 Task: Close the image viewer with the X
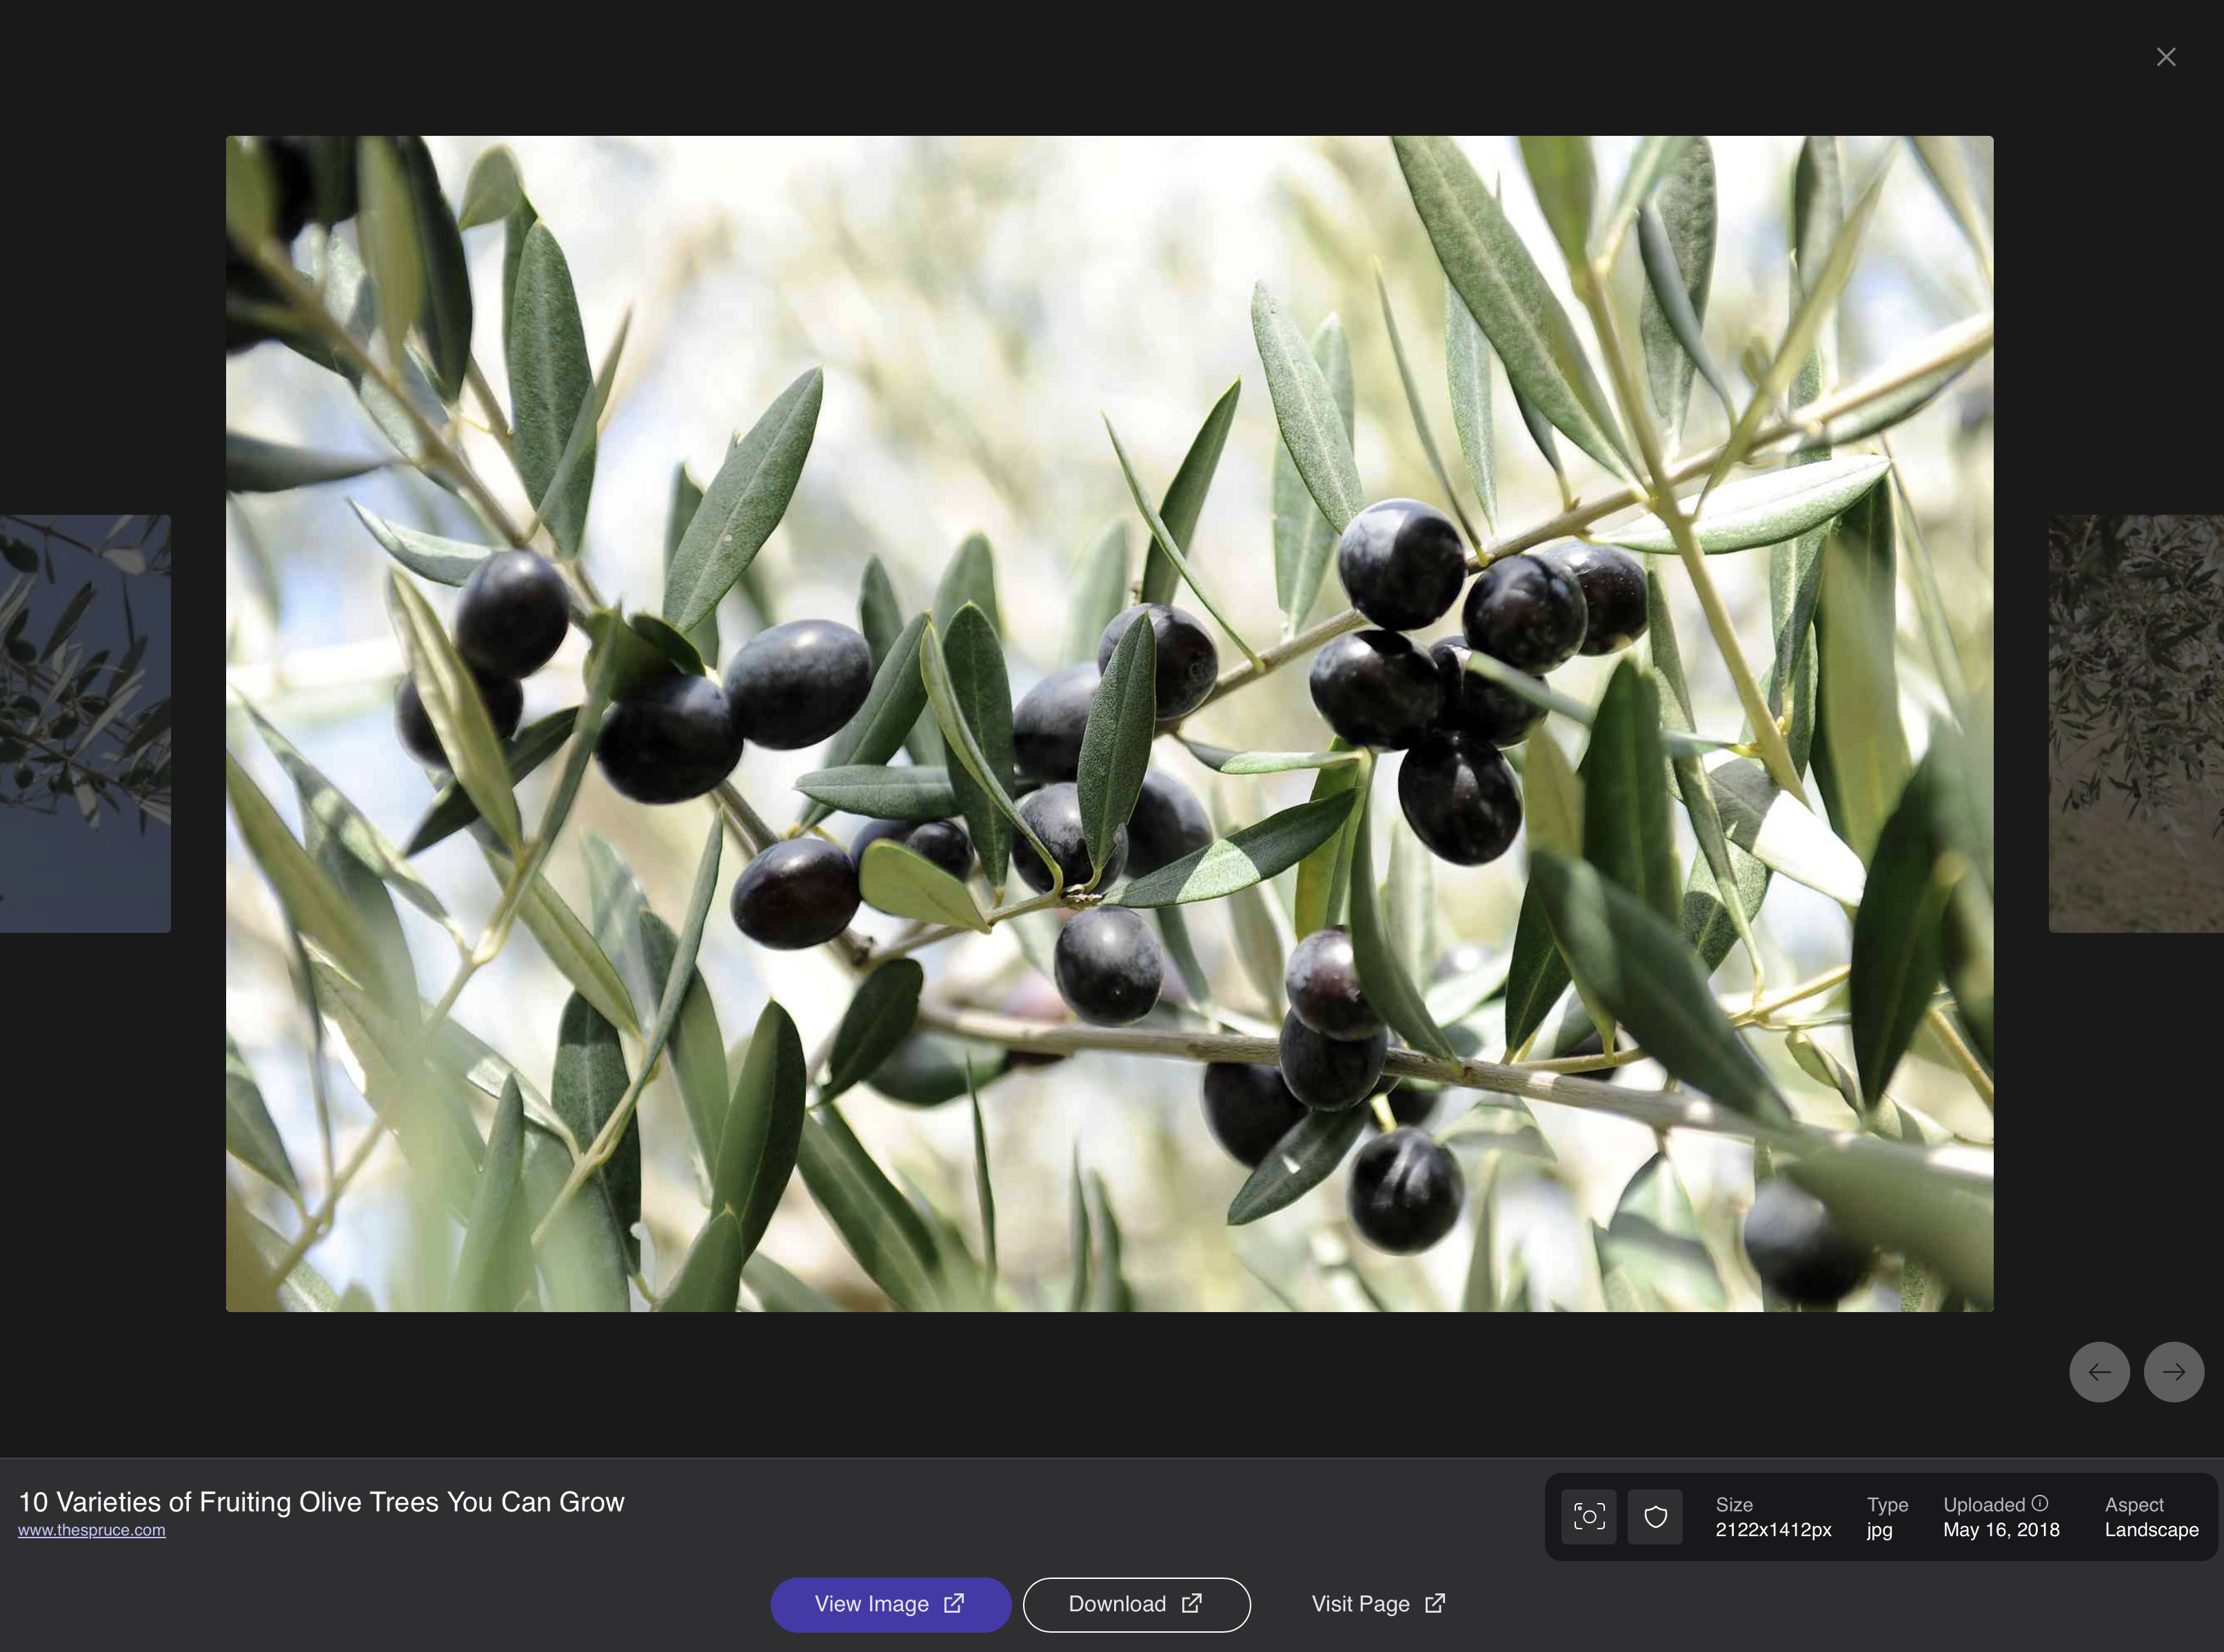click(x=2166, y=57)
